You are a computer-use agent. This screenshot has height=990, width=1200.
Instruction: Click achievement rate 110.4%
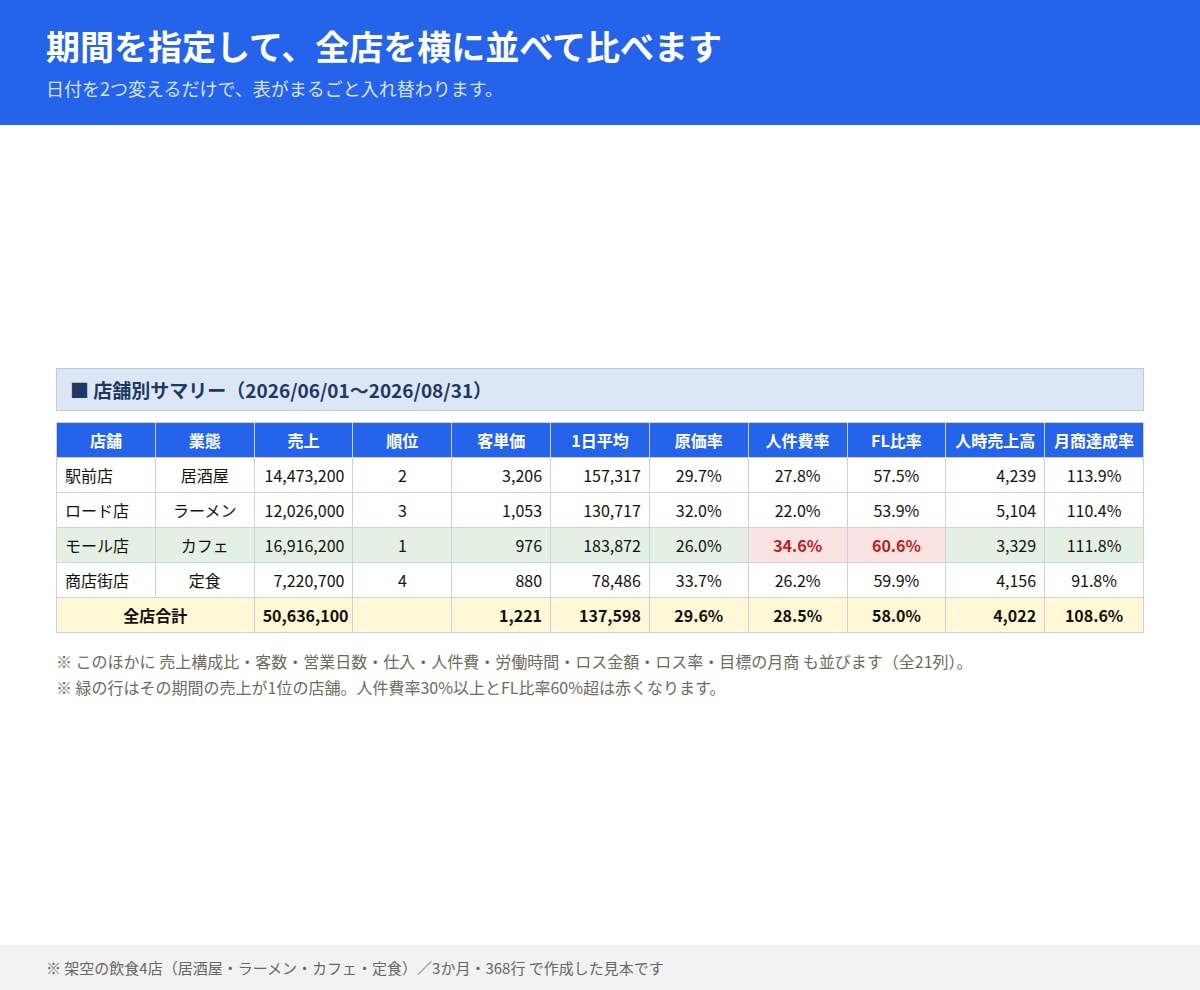(x=1094, y=511)
